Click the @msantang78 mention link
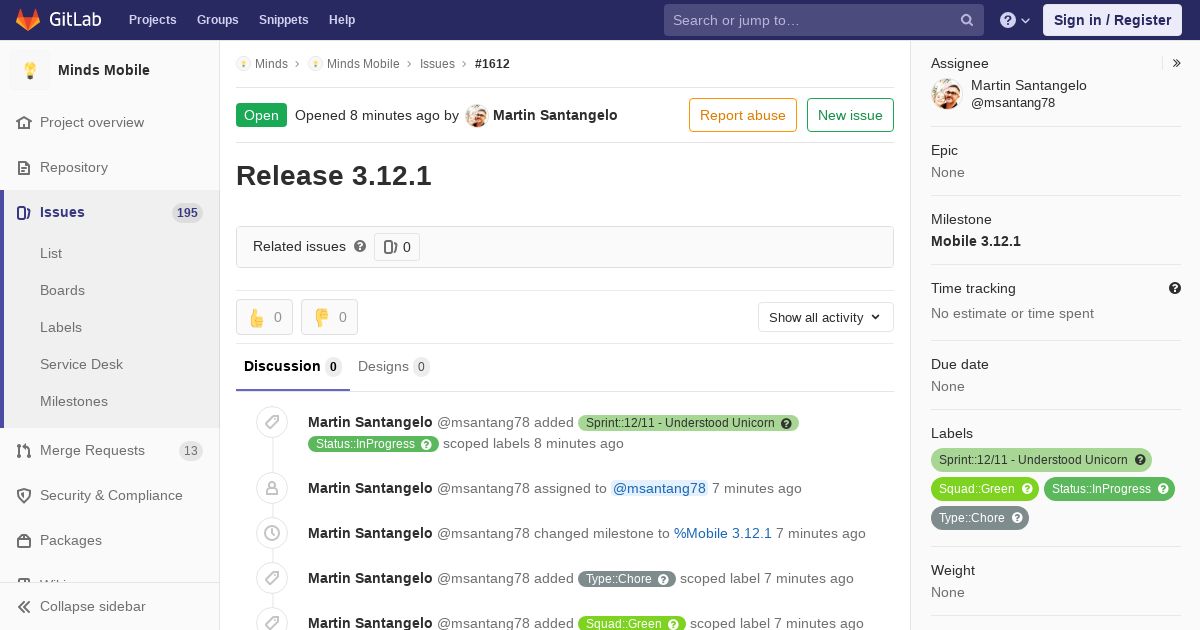 (659, 488)
